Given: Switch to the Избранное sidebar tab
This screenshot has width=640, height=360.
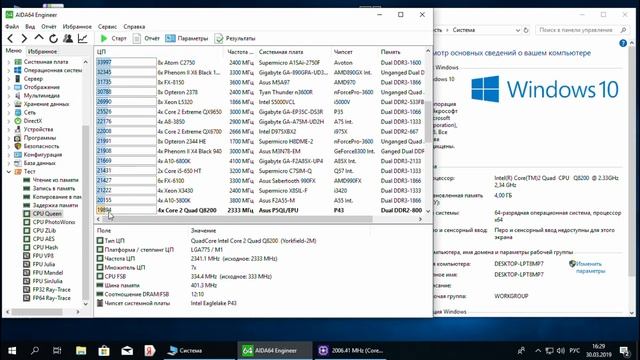Looking at the screenshot, I should click(x=42, y=51).
